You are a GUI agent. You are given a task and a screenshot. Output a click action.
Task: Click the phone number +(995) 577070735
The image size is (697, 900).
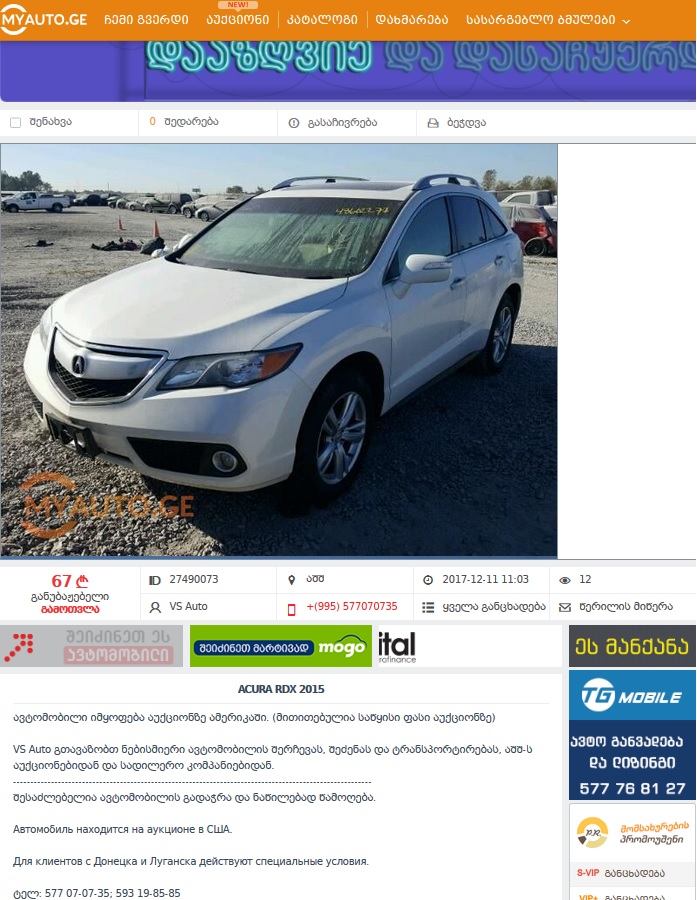[x=352, y=606]
